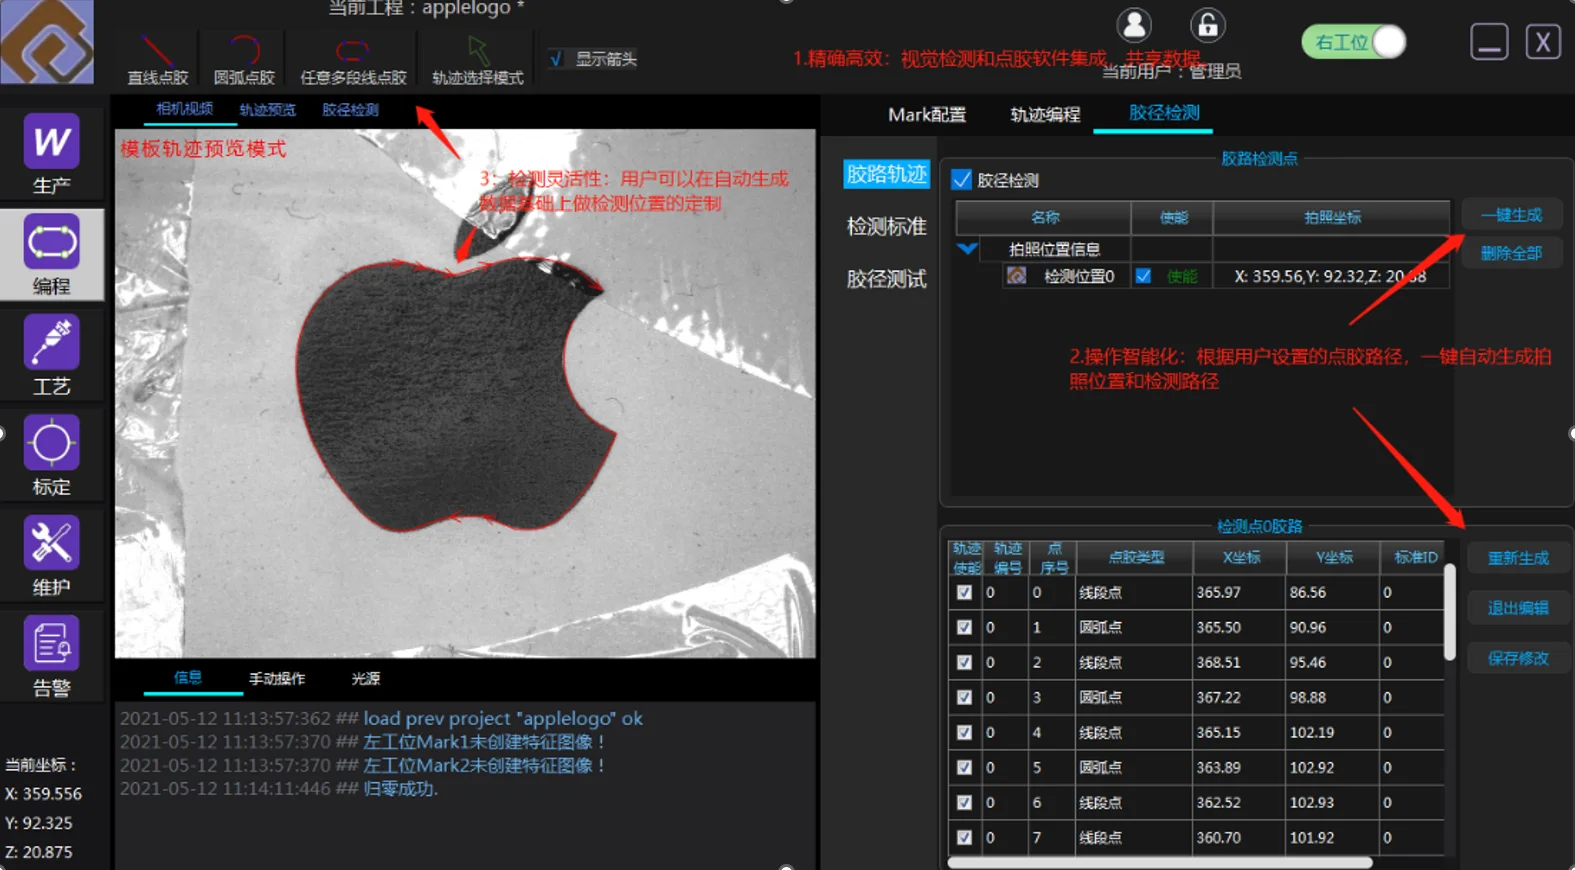Open the 生产 production page in sidebar
The image size is (1575, 870).
pyautogui.click(x=51, y=153)
